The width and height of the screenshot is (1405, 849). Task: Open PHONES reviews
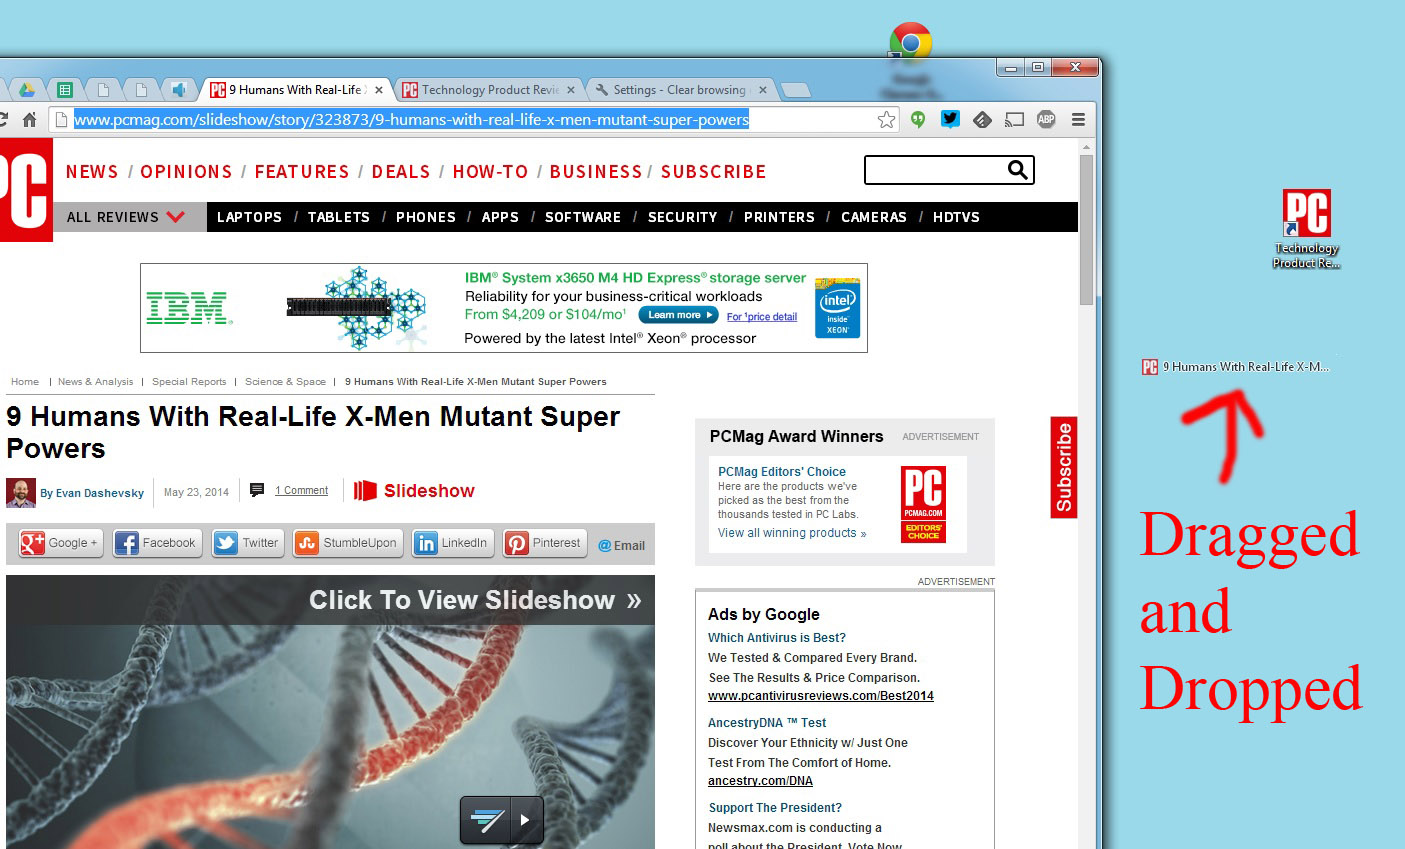(426, 217)
